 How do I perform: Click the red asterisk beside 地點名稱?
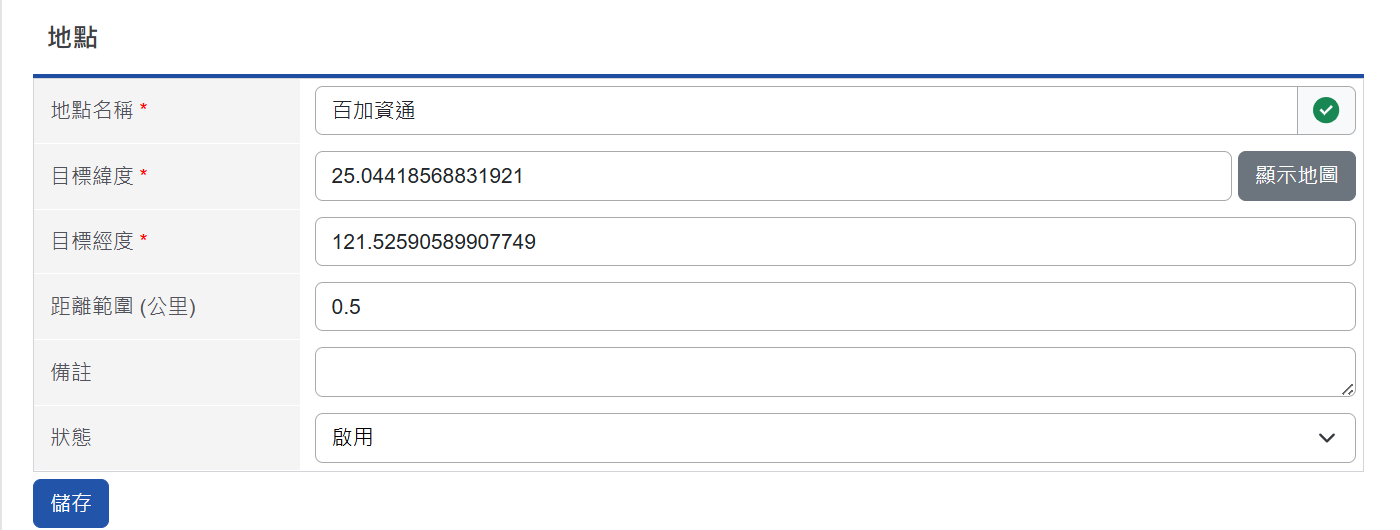point(144,108)
